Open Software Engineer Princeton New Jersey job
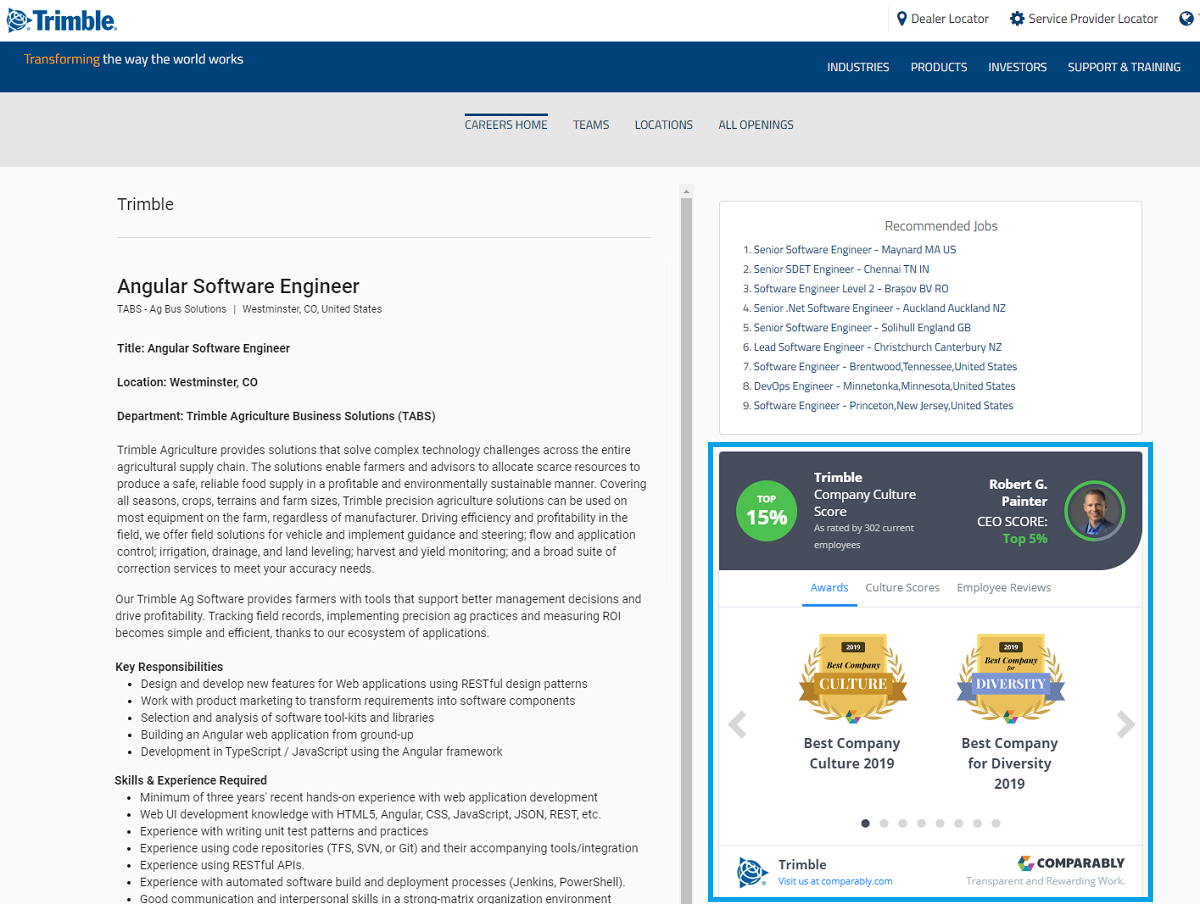1200x904 pixels. 883,406
